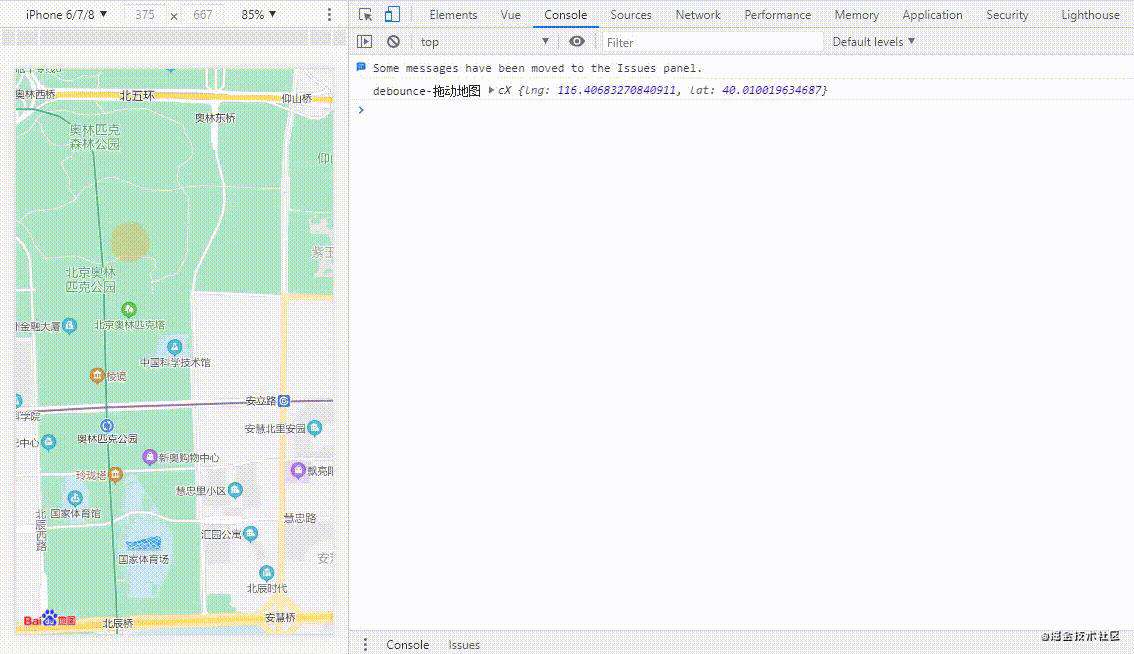Select the Console tab in the top bar
This screenshot has height=654, width=1134.
click(566, 14)
